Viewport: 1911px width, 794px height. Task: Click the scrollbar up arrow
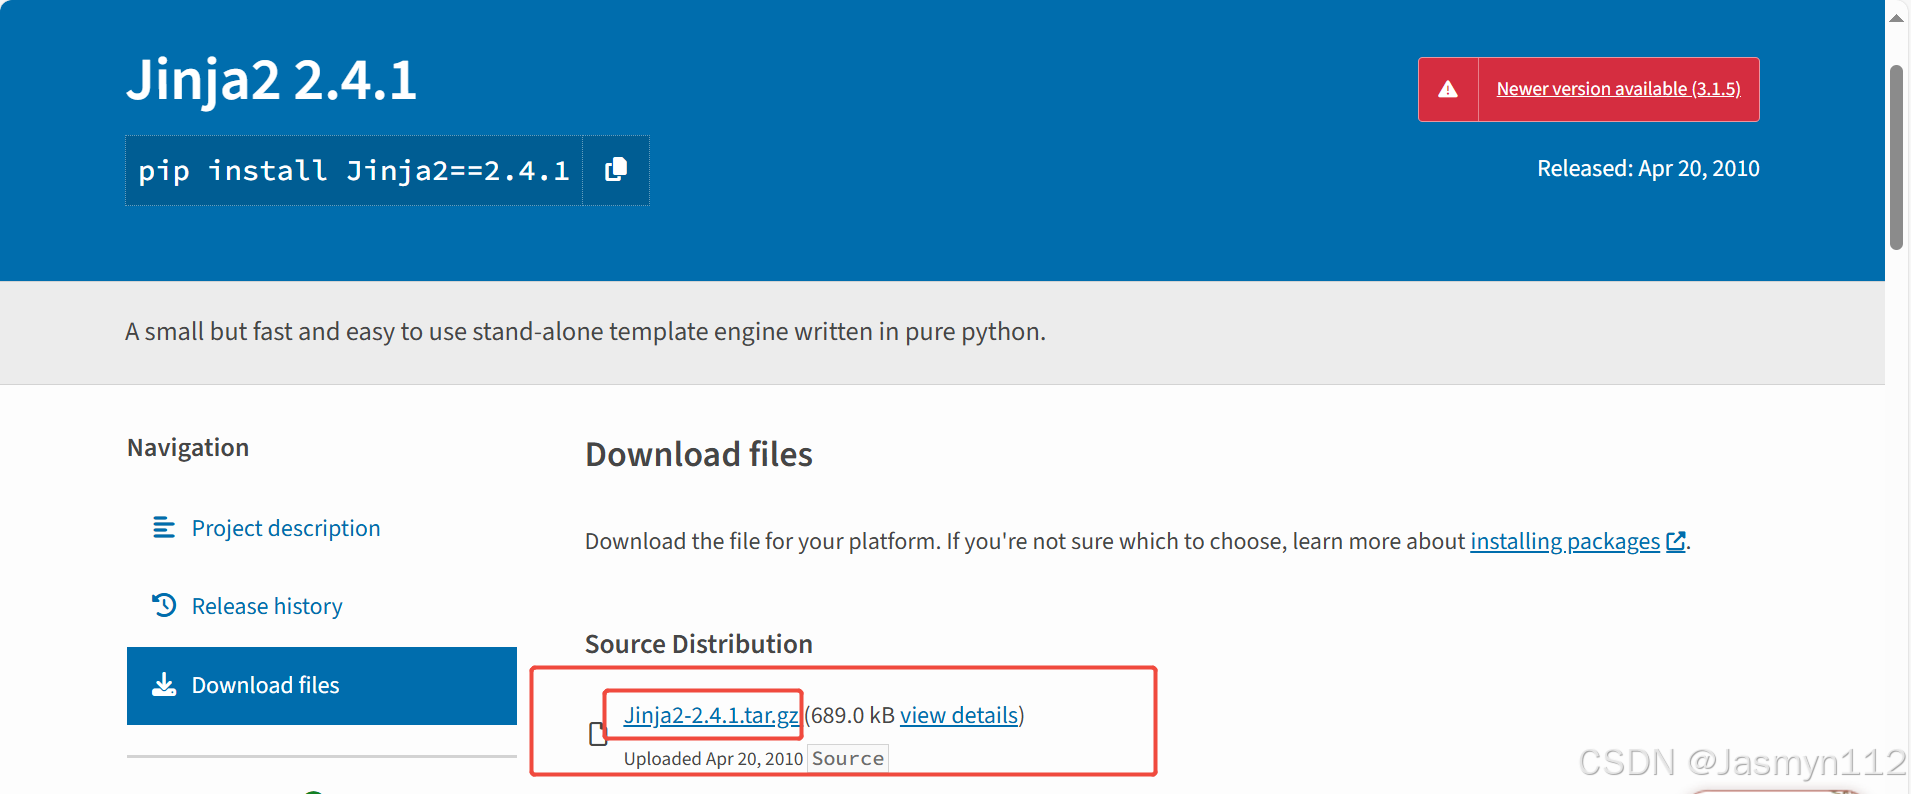1896,17
